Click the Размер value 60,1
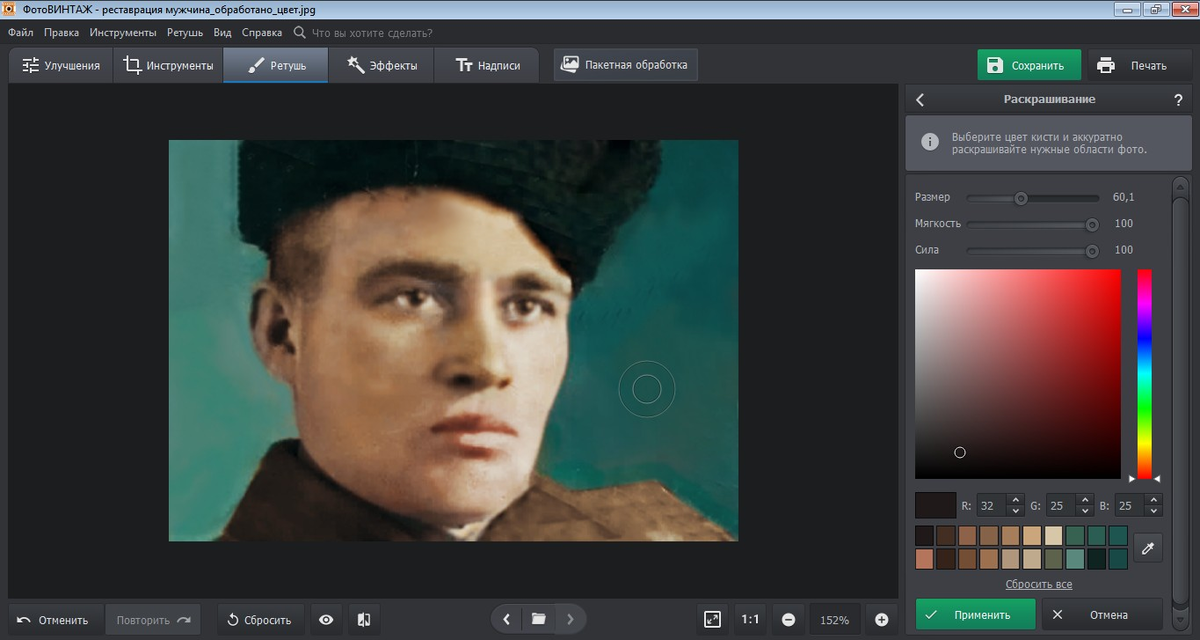This screenshot has height=640, width=1200. click(x=1123, y=198)
